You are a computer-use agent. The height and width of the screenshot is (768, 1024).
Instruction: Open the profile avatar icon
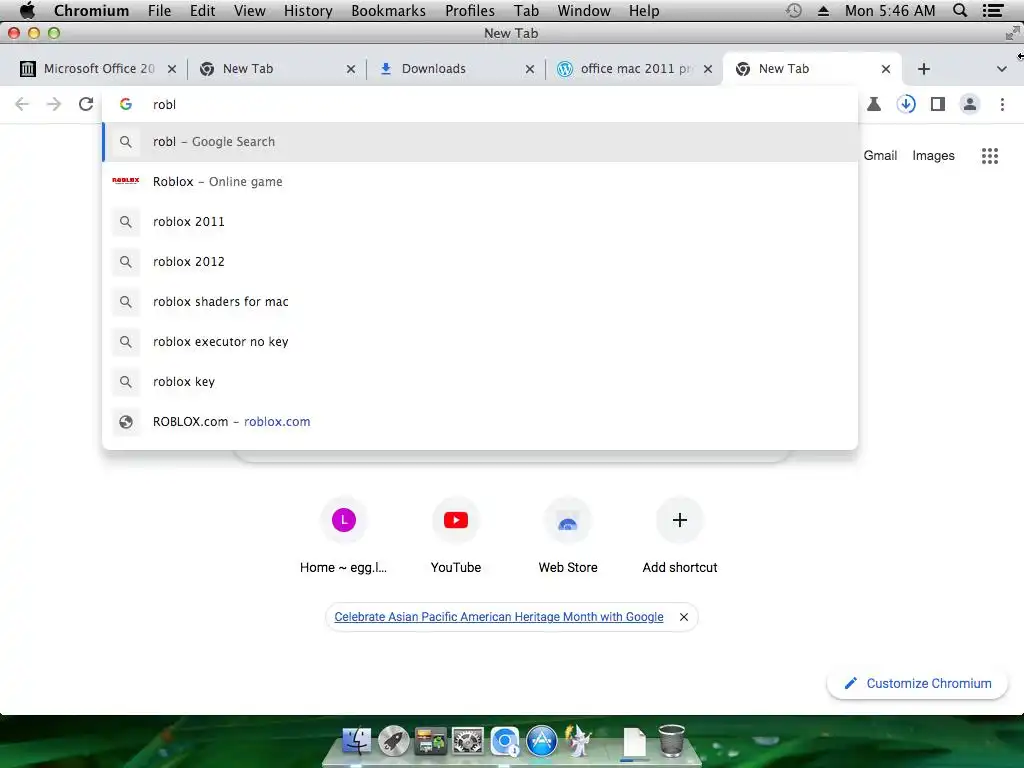pyautogui.click(x=970, y=104)
